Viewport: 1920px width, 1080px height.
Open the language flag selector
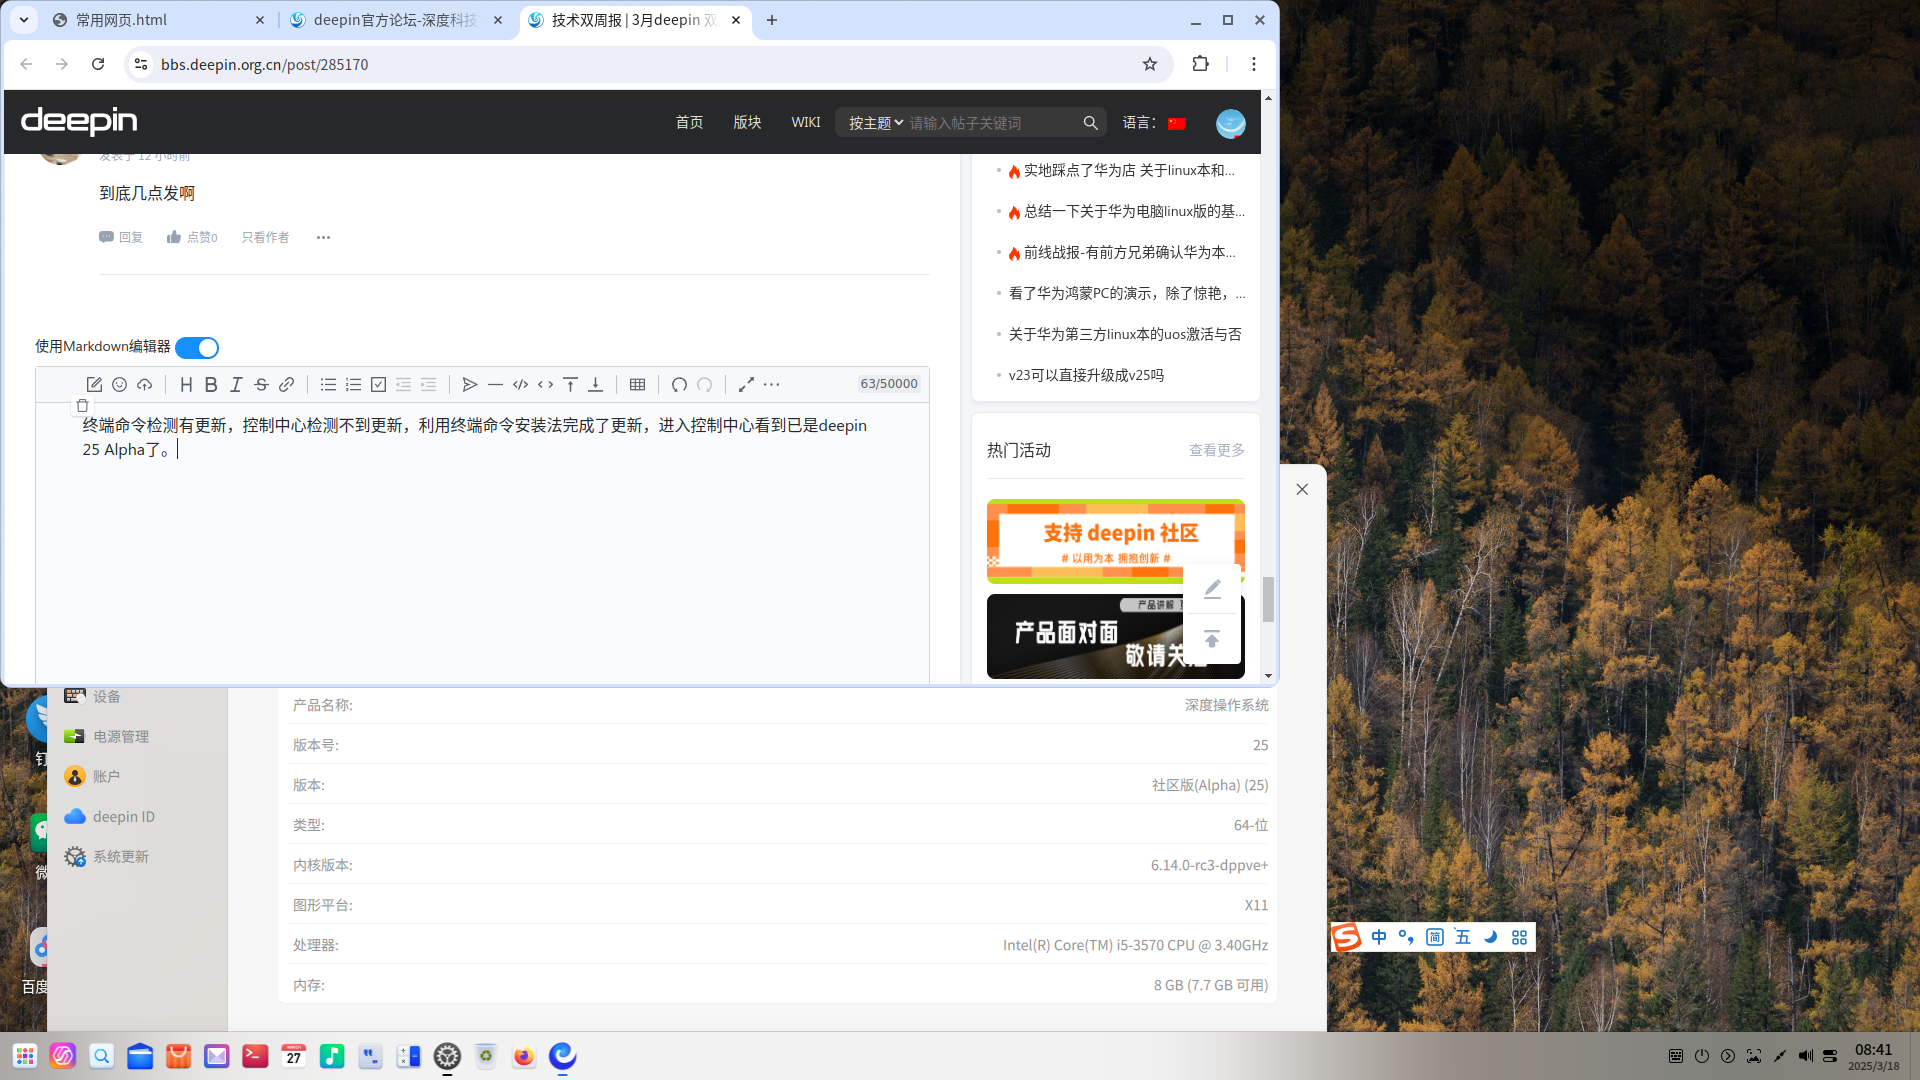coord(1176,123)
